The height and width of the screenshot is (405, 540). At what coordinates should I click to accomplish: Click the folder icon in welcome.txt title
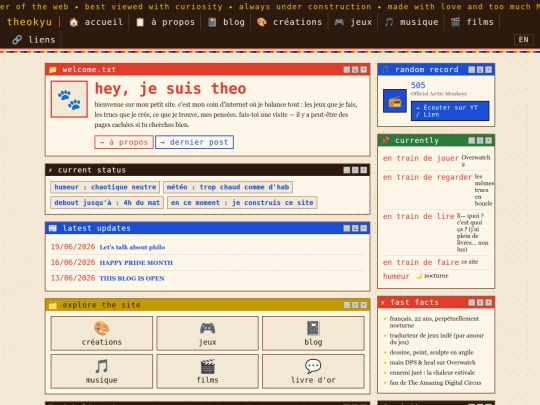click(53, 70)
